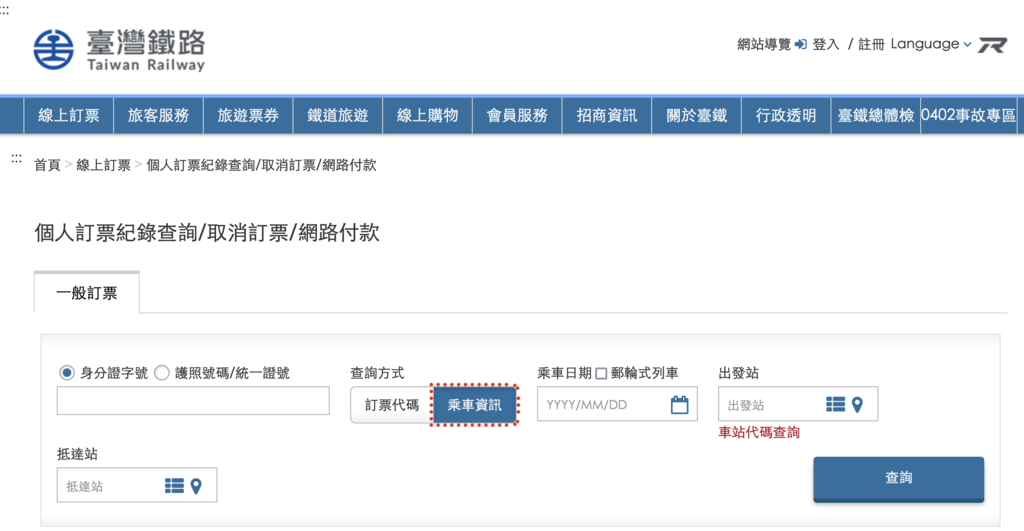Click the TR emblem icon at top right
The width and height of the screenshot is (1024, 531).
tap(992, 45)
